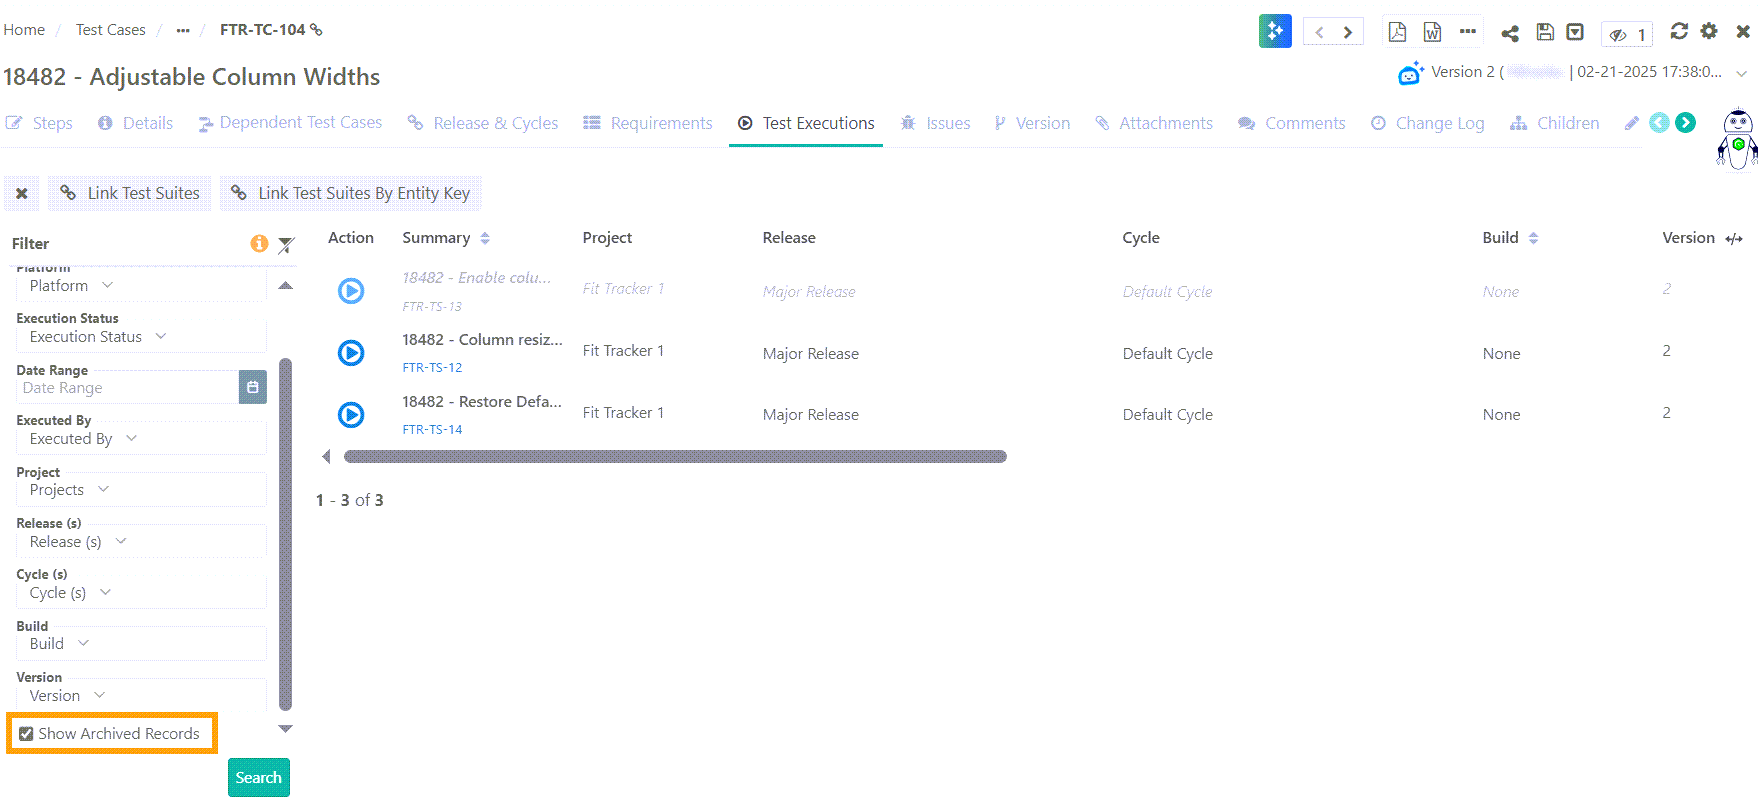Open the FTR-TS-14 test suite link
The image size is (1758, 799).
point(432,430)
